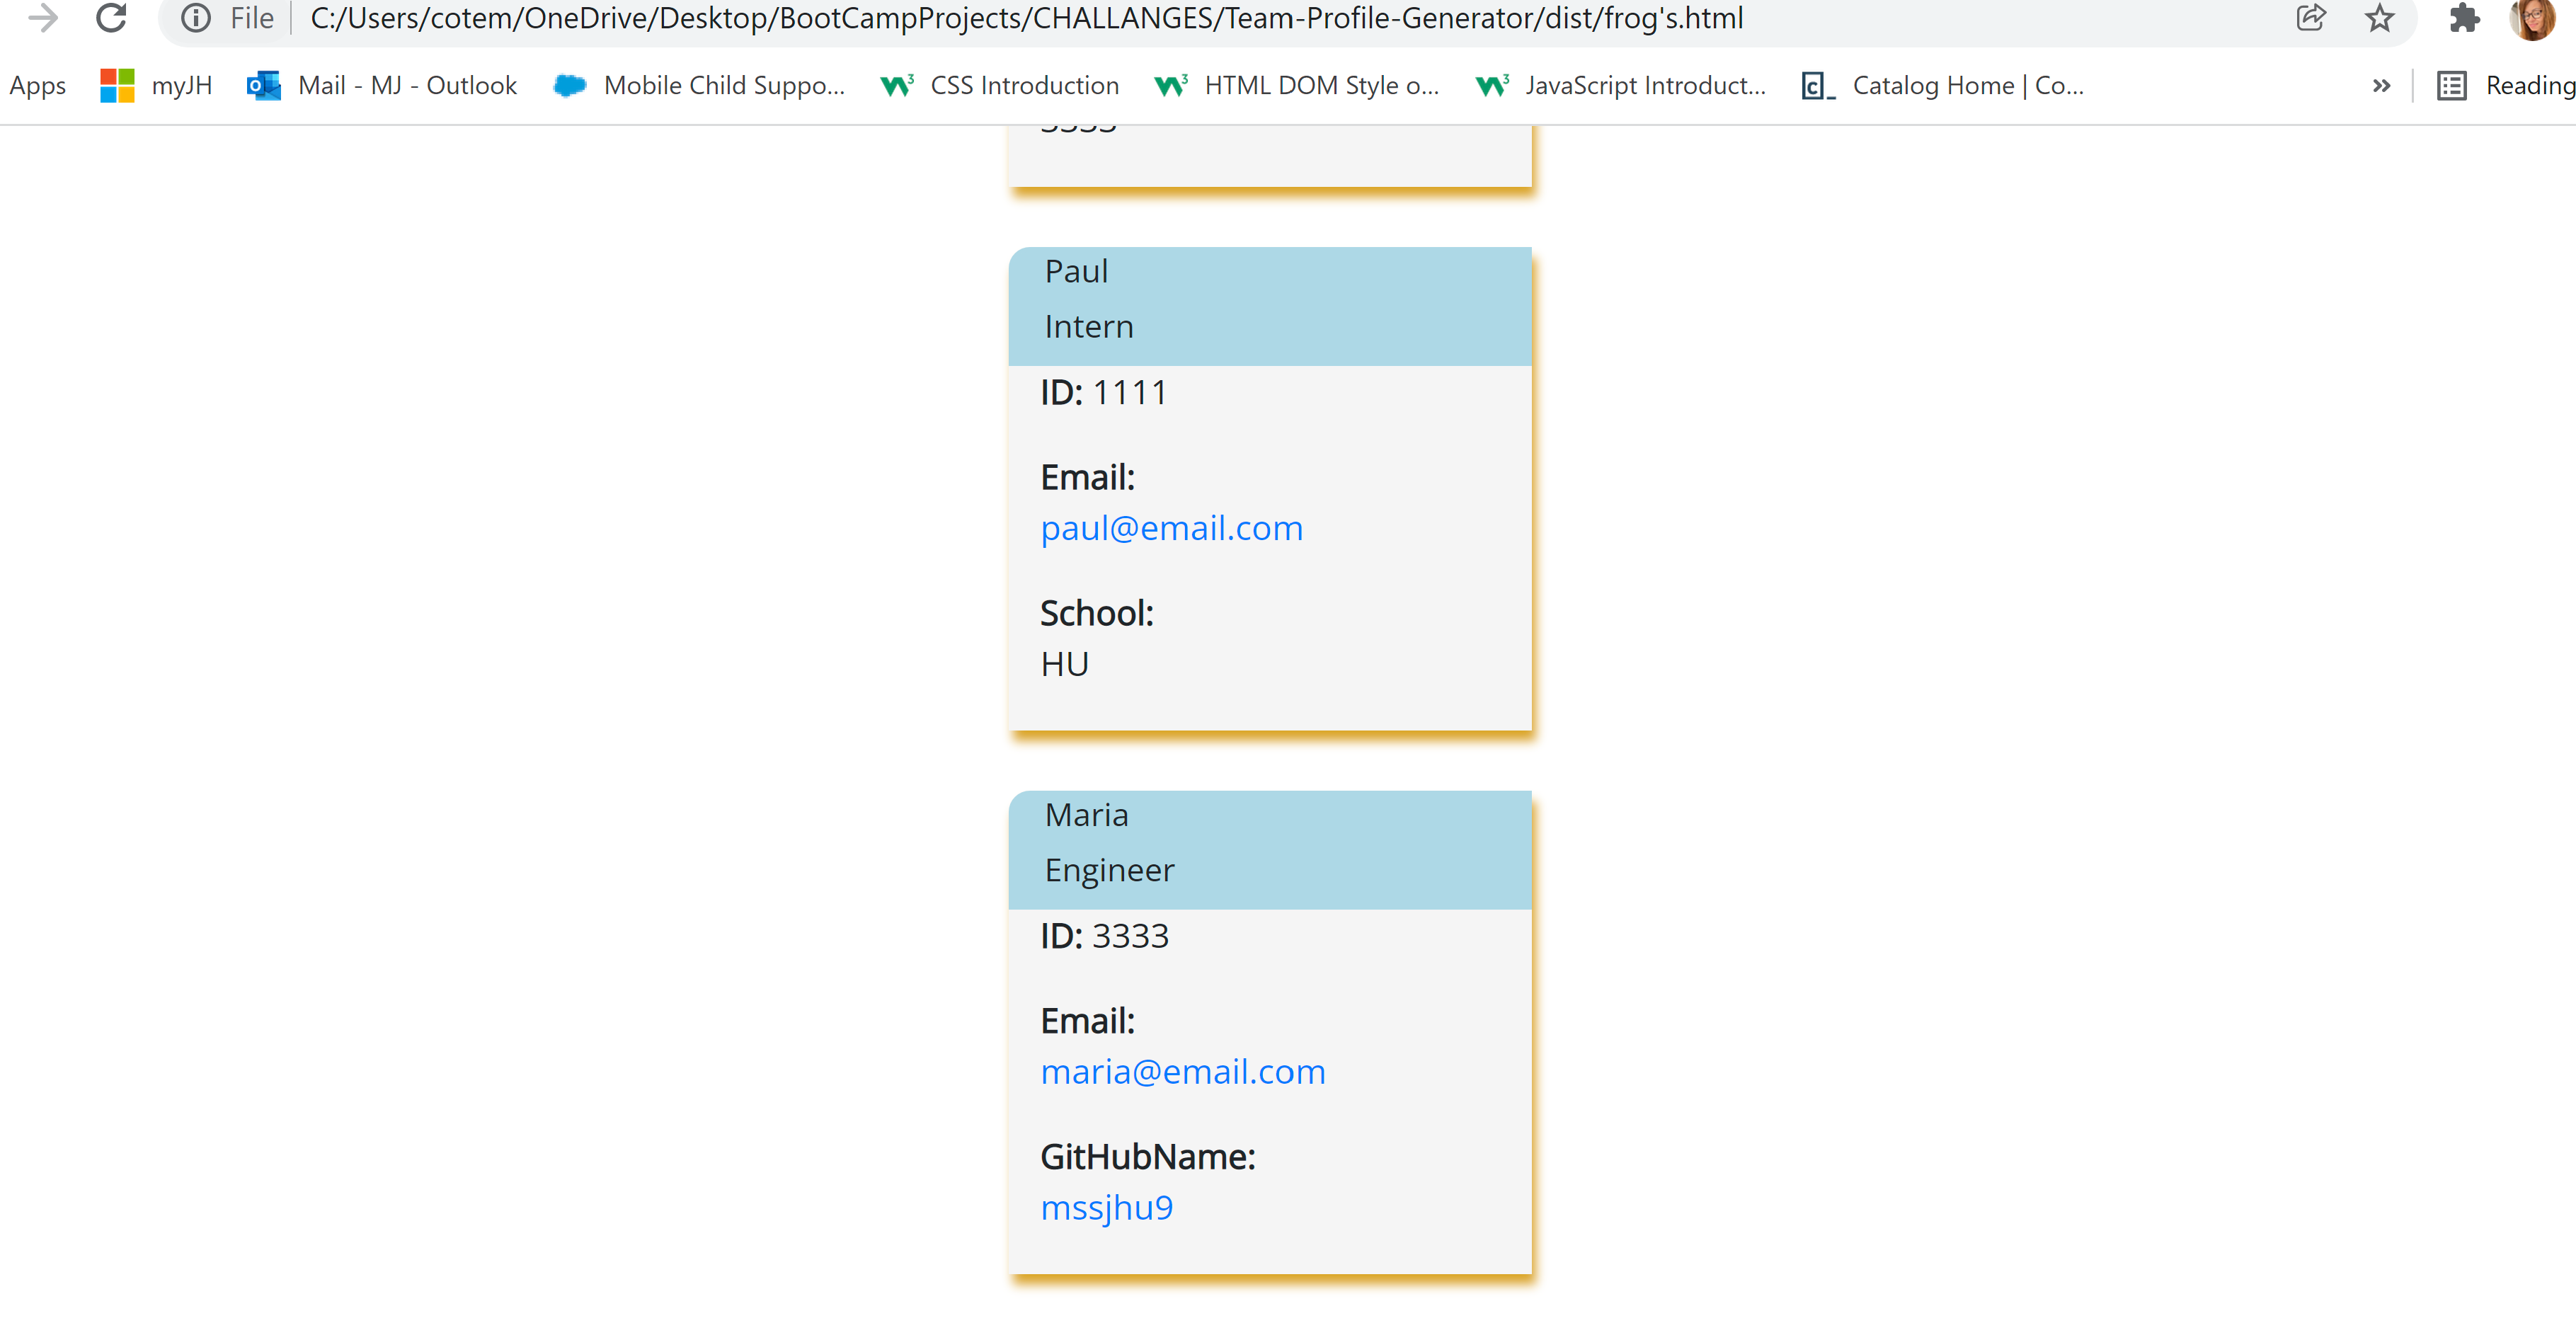The width and height of the screenshot is (2576, 1323).
Task: Click the maria@email.com link
Action: pyautogui.click(x=1182, y=1071)
